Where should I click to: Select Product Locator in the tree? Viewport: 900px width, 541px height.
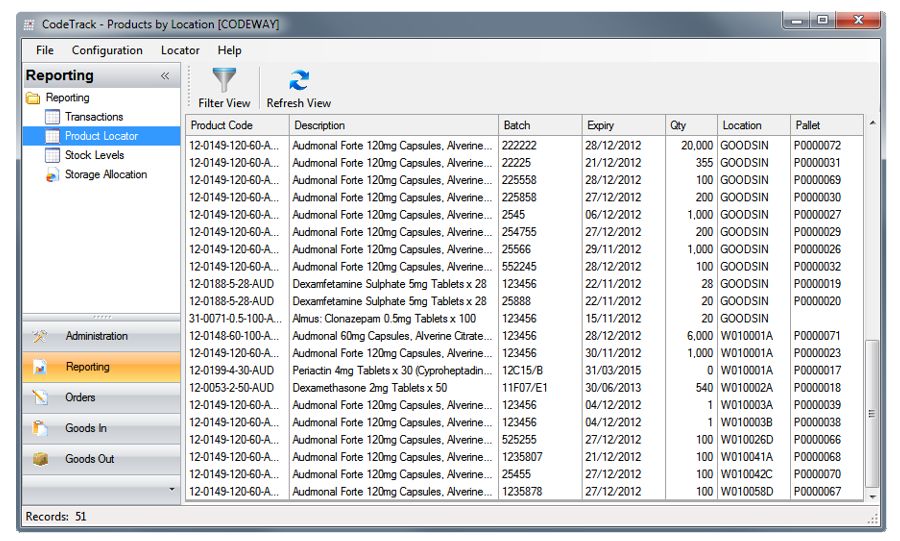click(101, 136)
